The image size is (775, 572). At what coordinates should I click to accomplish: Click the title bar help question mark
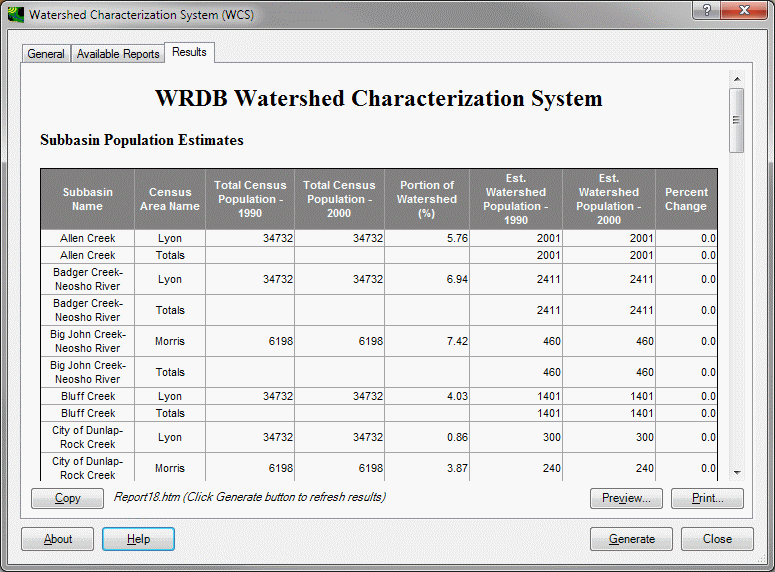[x=707, y=10]
